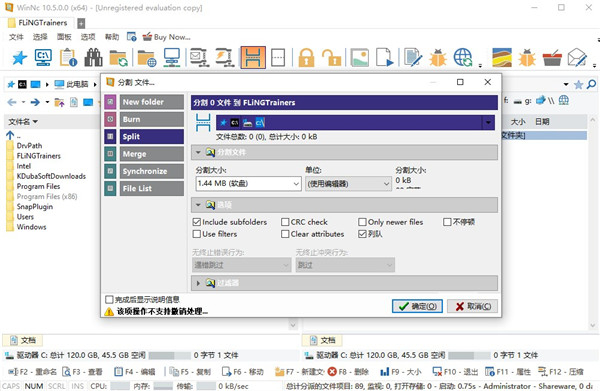600x391 pixels.
Task: Click the blue star favorites toolbar icon
Action: 20,58
